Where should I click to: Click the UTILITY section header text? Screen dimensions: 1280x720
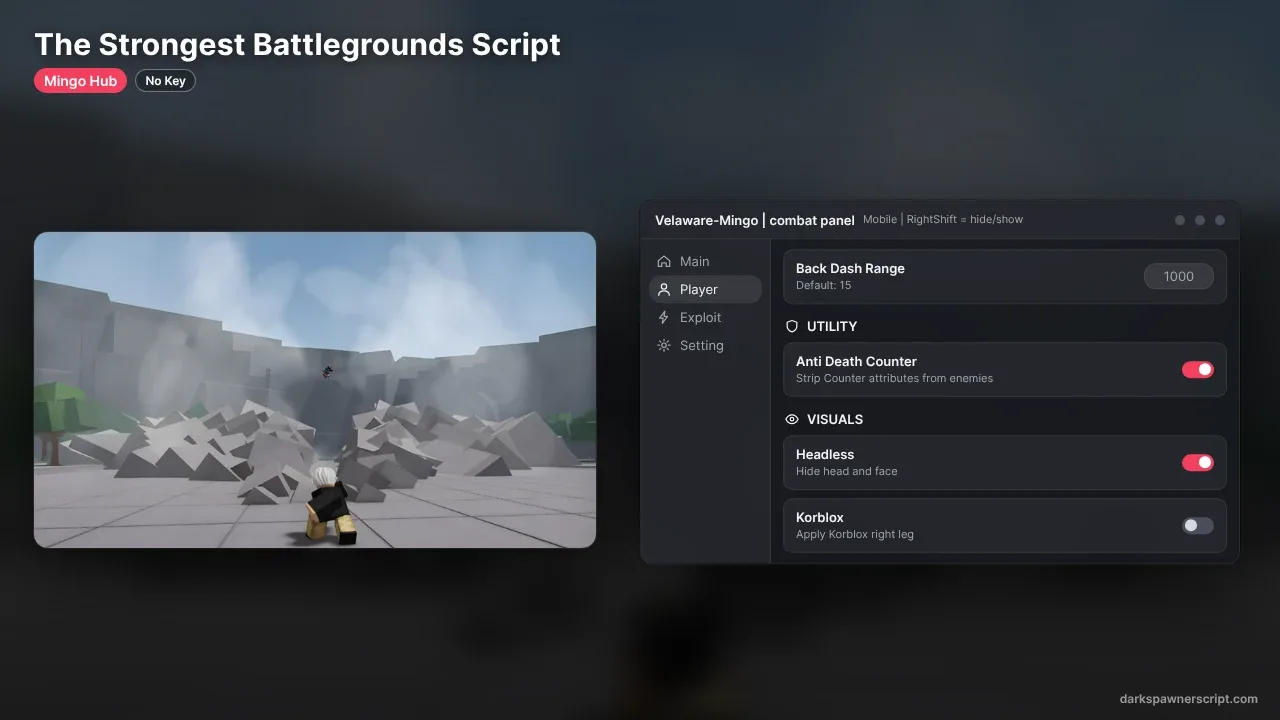pos(832,326)
